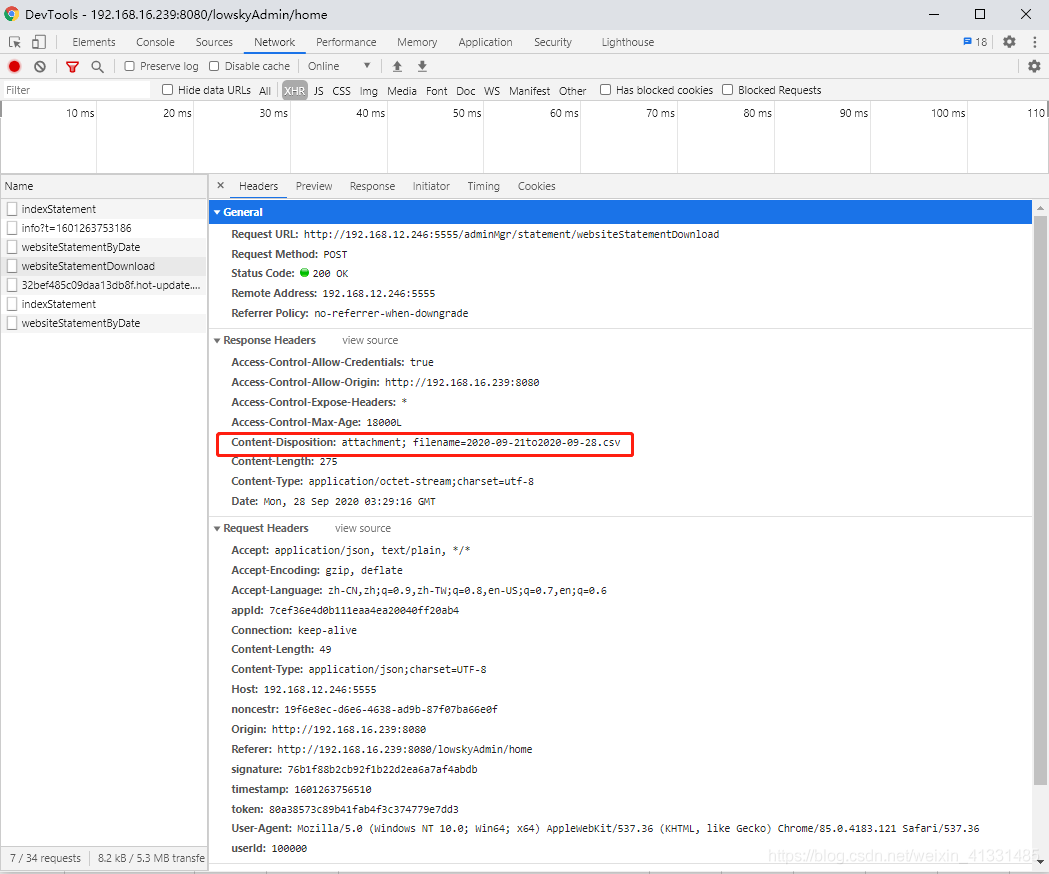Screen dimensions: 1049x874
Task: Select the first indexStatement request
Action: [x=104, y=209]
